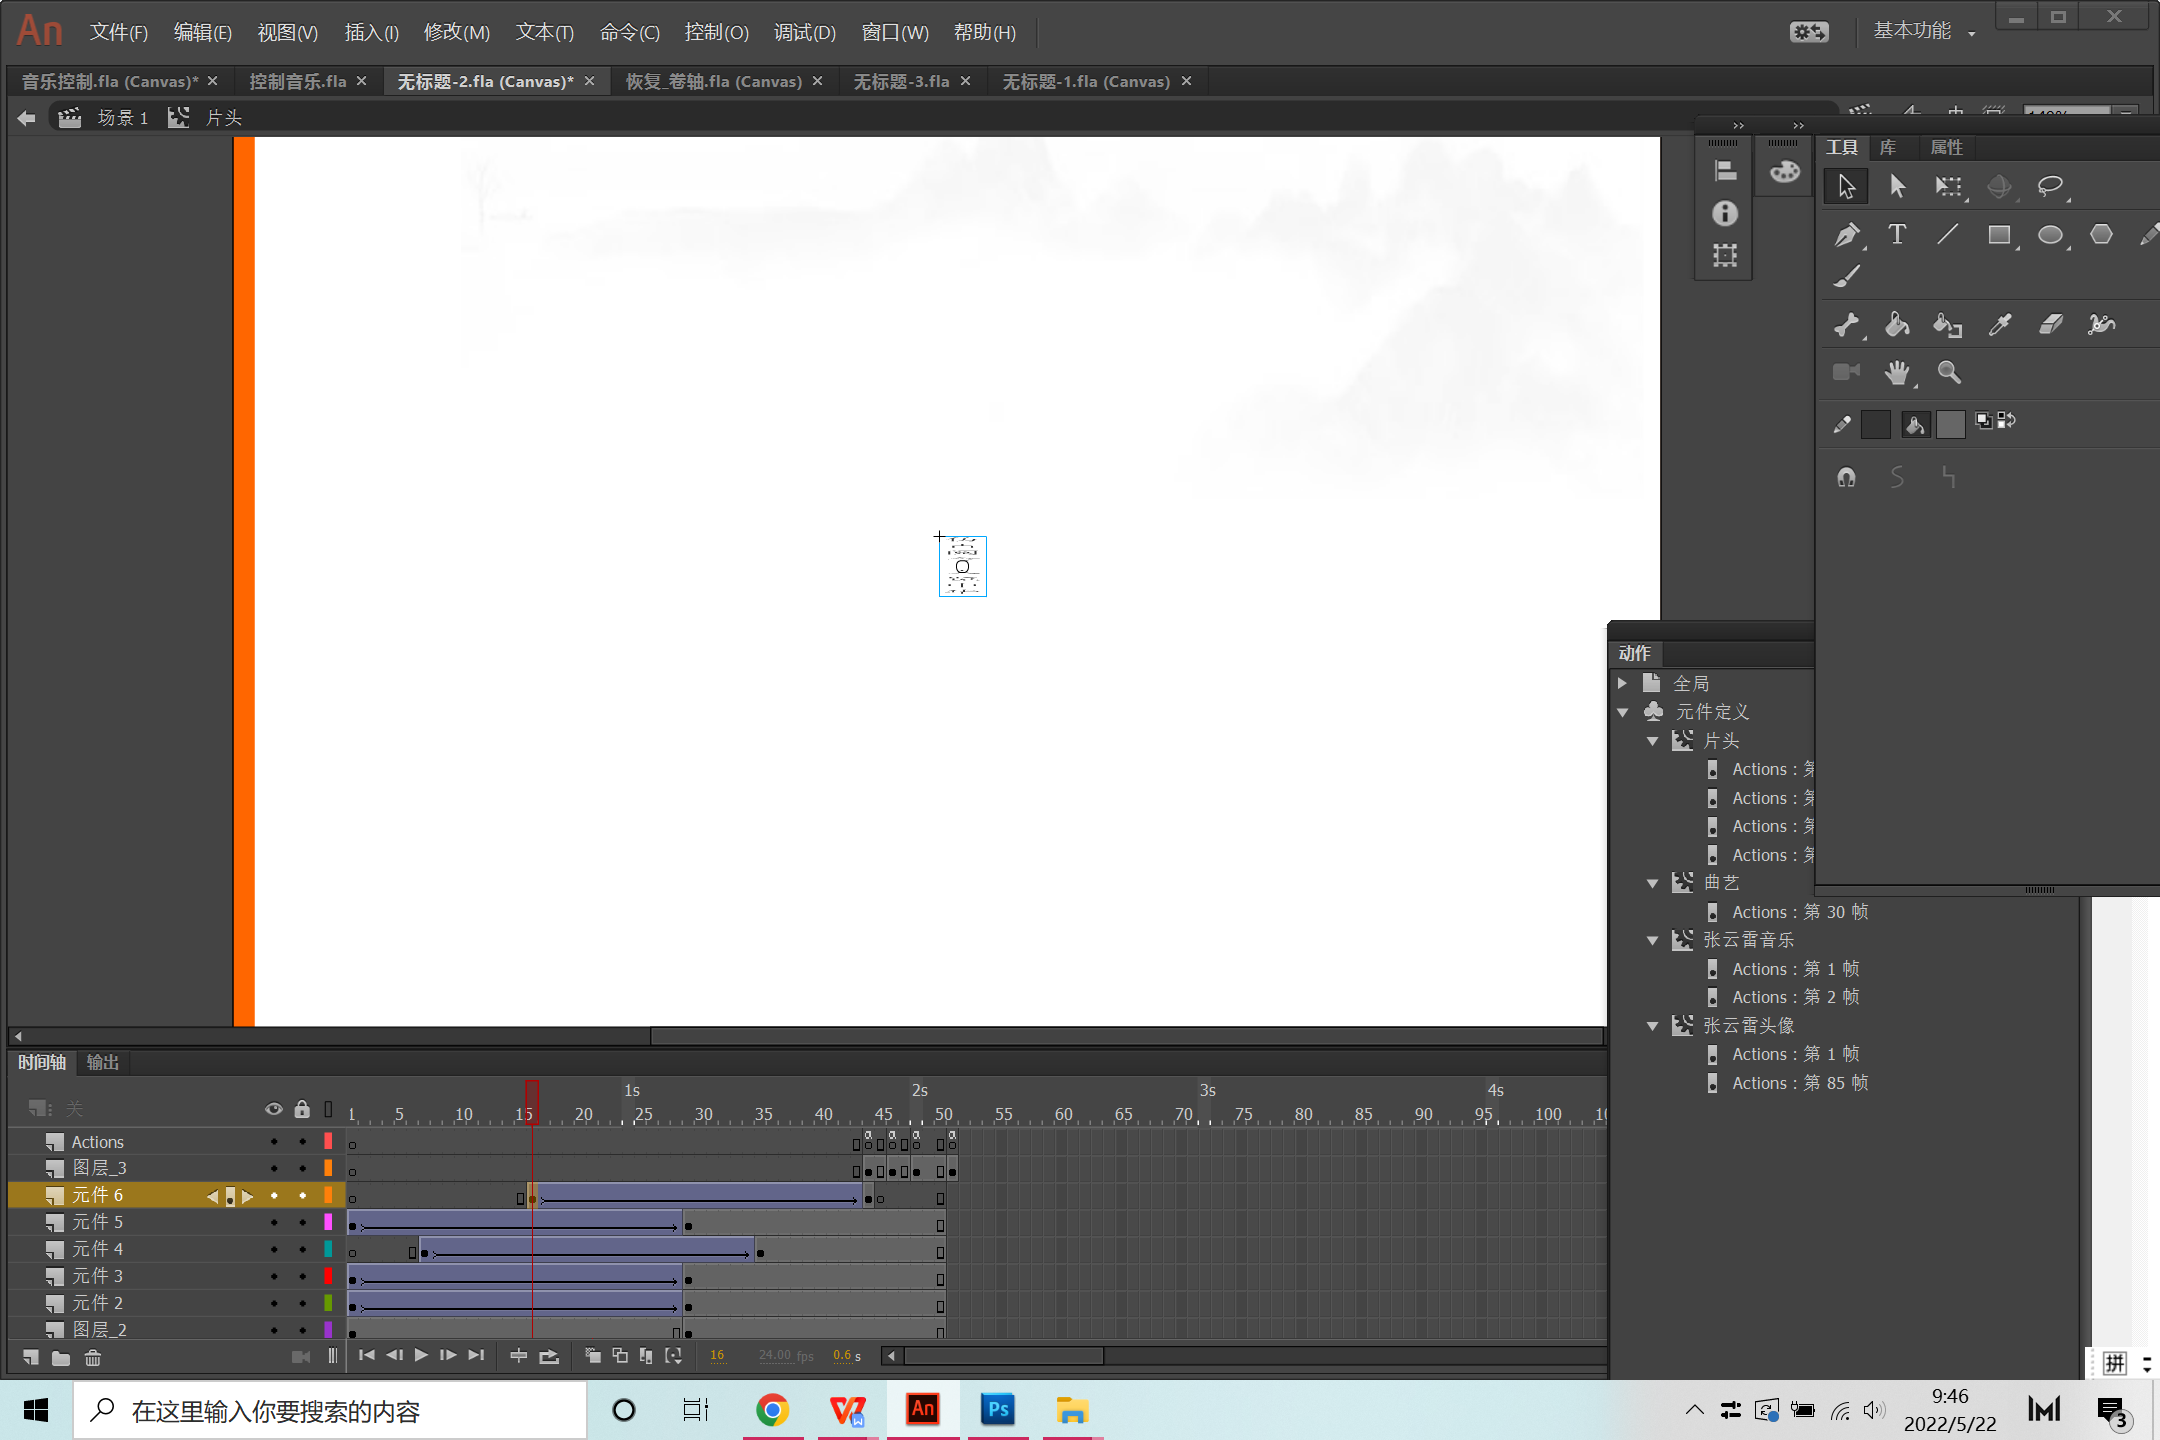This screenshot has height=1440, width=2160.
Task: Select the Pen tool
Action: [x=1846, y=235]
